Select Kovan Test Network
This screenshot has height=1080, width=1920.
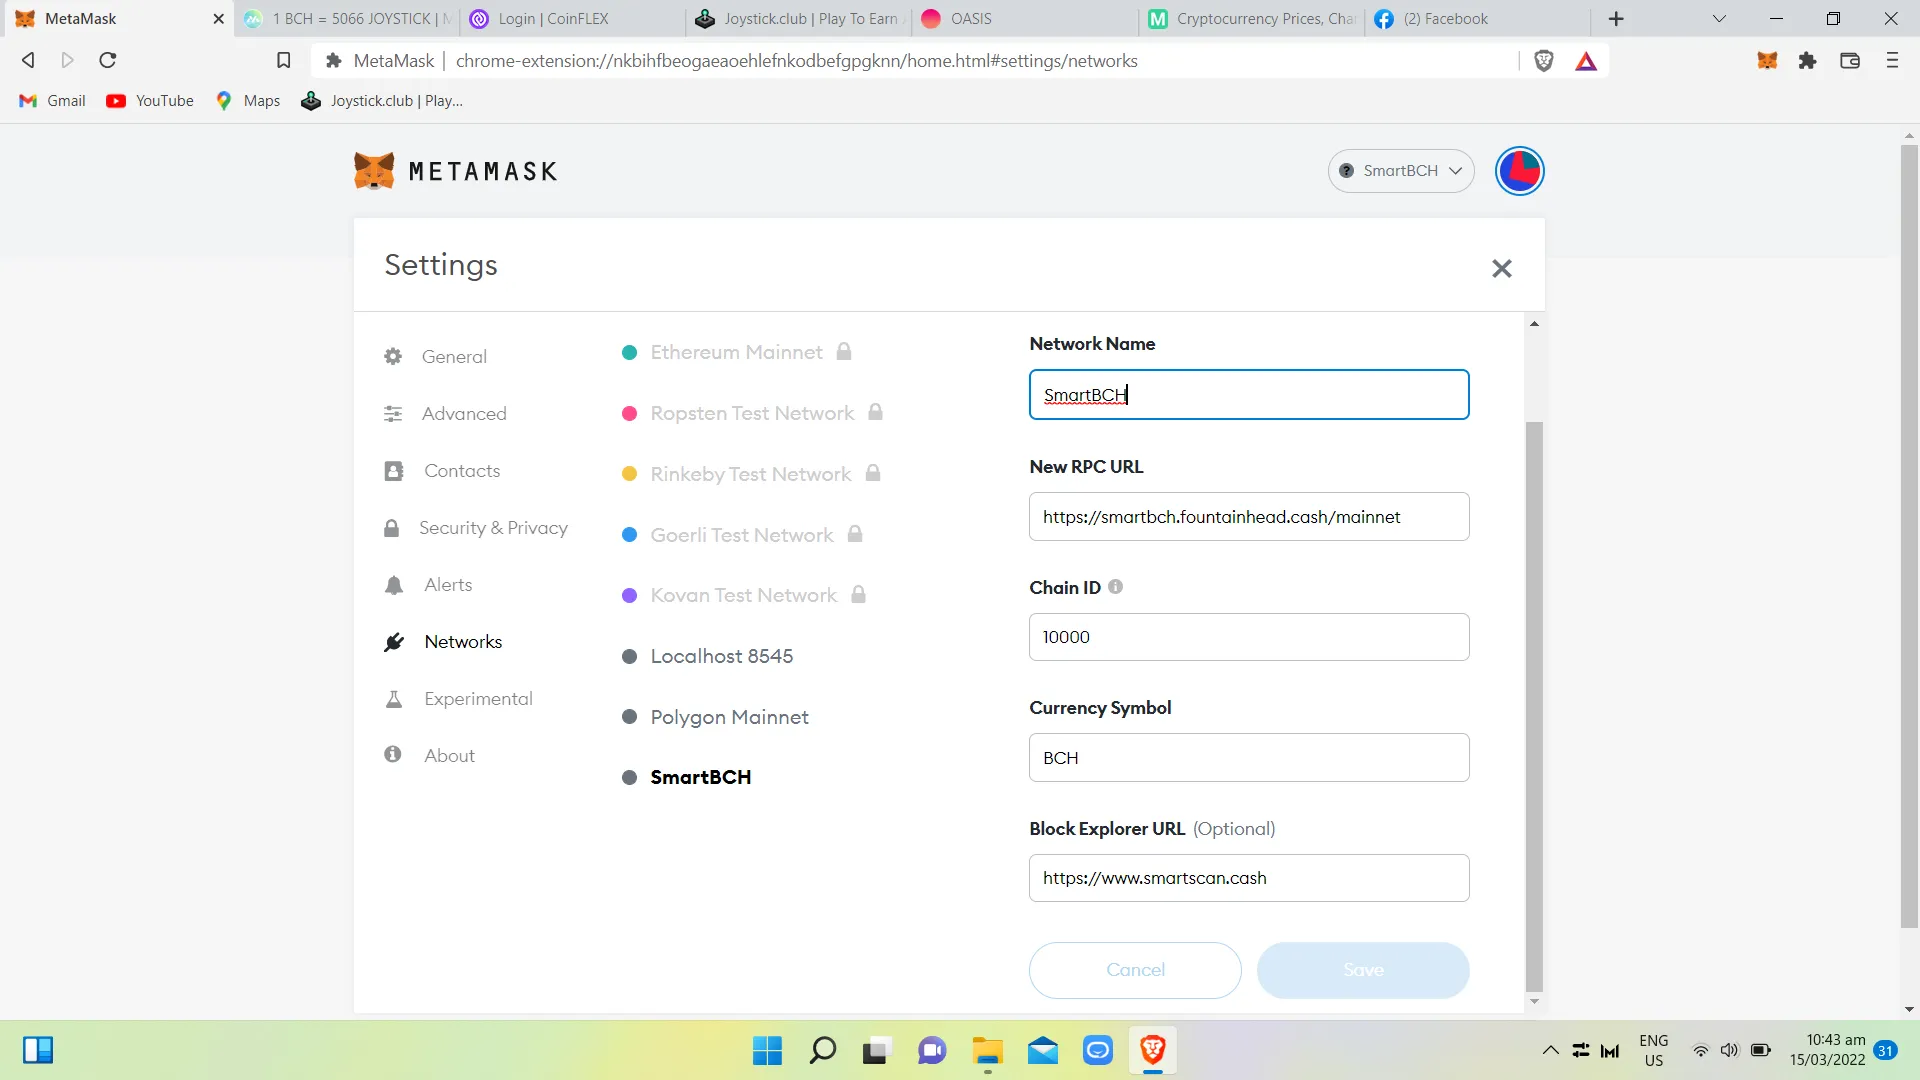pyautogui.click(x=744, y=595)
